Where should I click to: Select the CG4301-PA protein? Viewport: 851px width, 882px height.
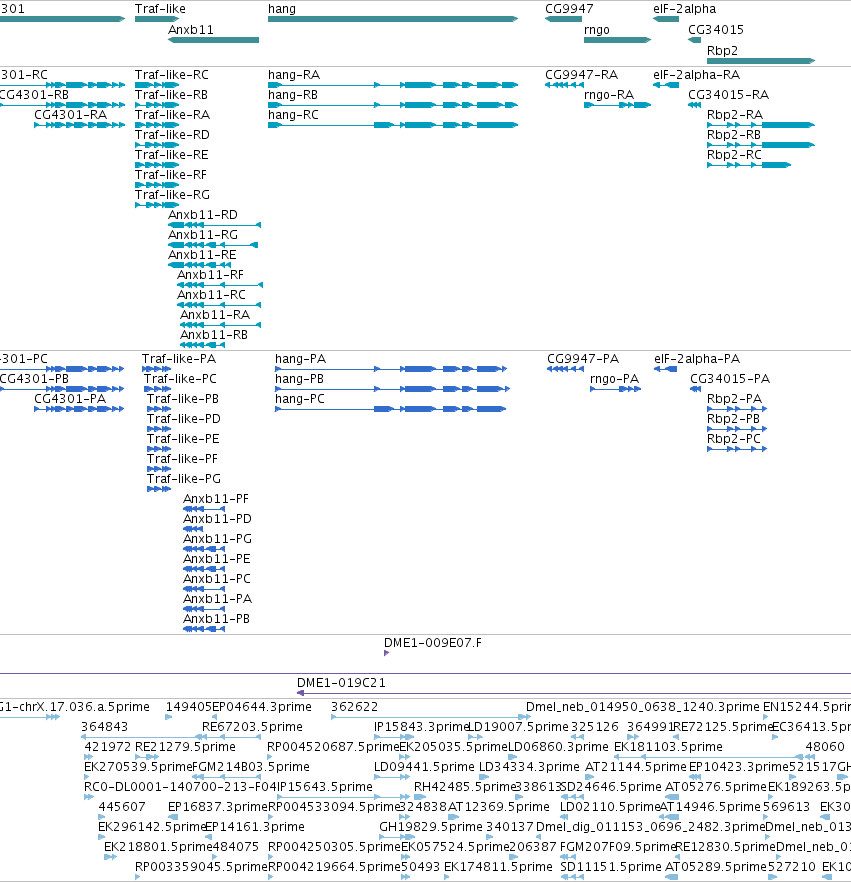79,409
